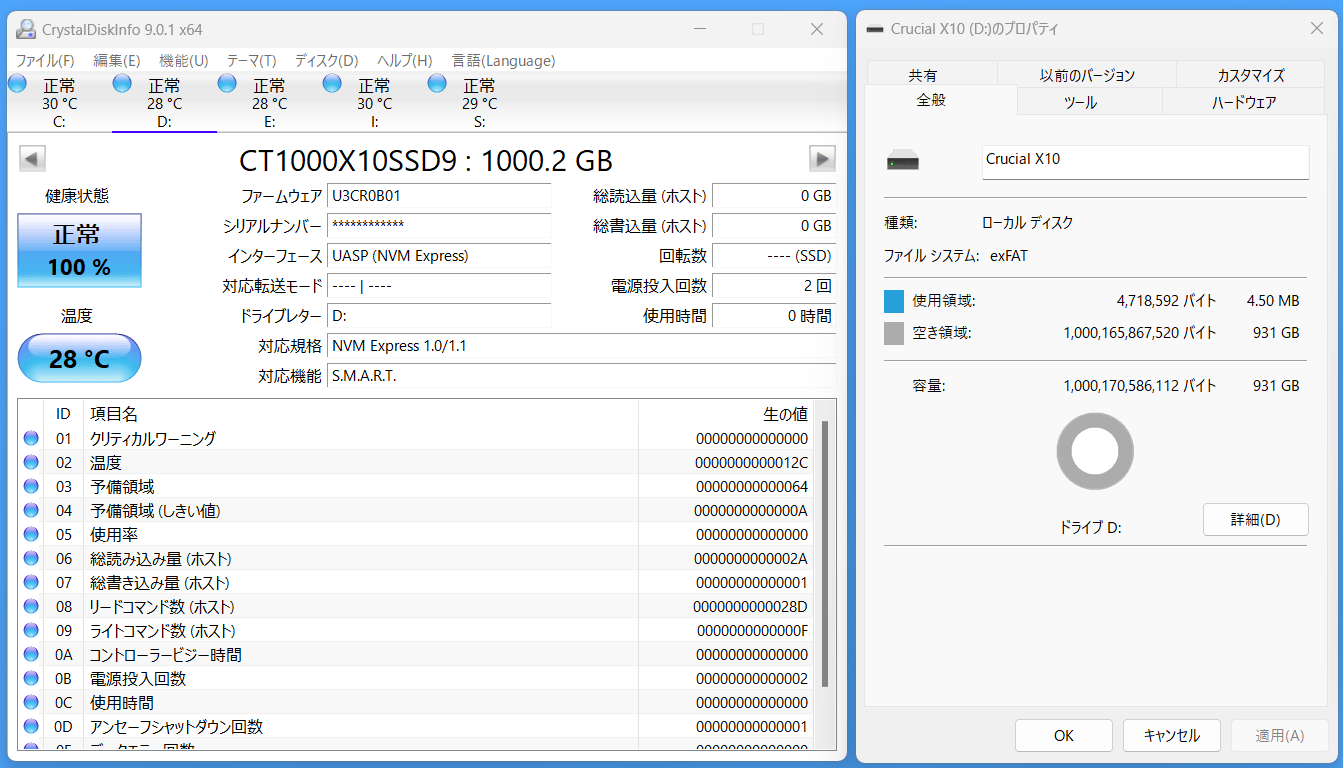Click OK in the Properties dialog
This screenshot has height=768, width=1343.
pyautogui.click(x=1064, y=736)
